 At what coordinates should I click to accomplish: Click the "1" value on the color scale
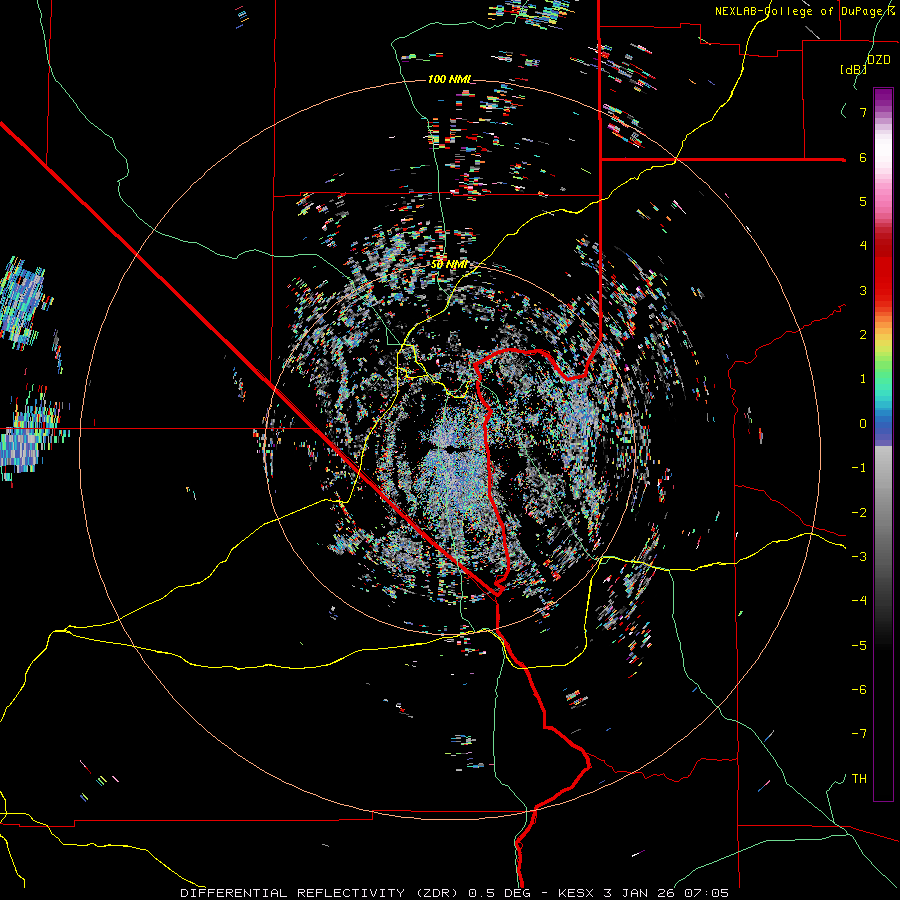[x=863, y=379]
